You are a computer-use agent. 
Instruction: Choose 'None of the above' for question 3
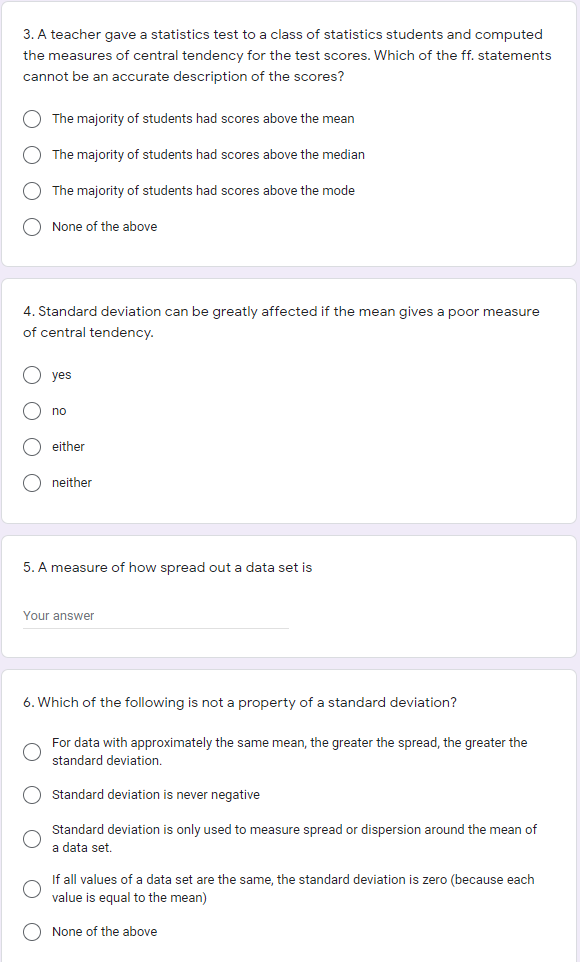31,226
